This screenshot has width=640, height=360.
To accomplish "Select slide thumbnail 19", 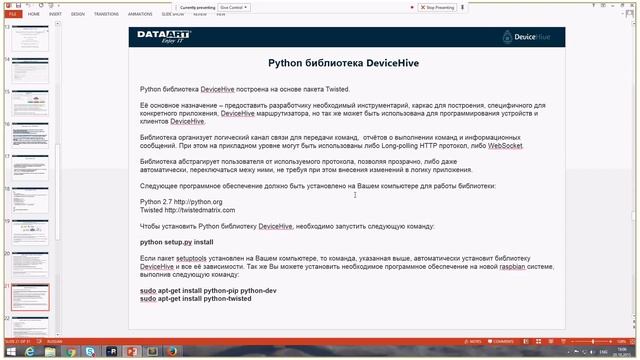I will coord(30,232).
